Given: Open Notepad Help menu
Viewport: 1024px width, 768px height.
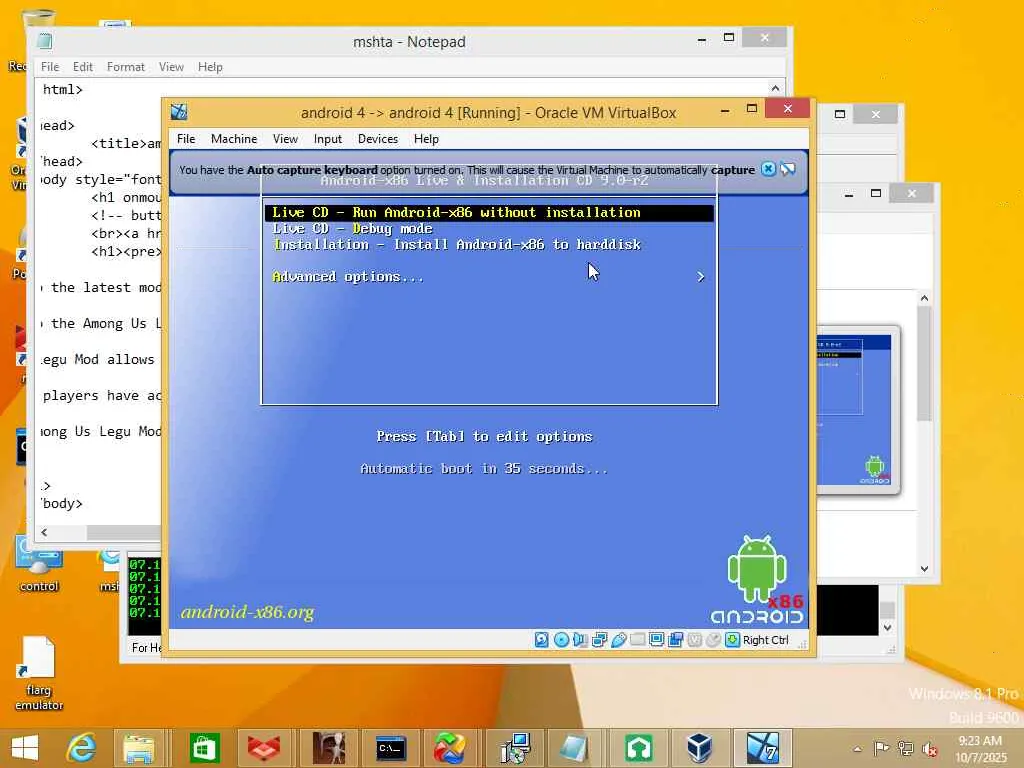Looking at the screenshot, I should pos(210,67).
